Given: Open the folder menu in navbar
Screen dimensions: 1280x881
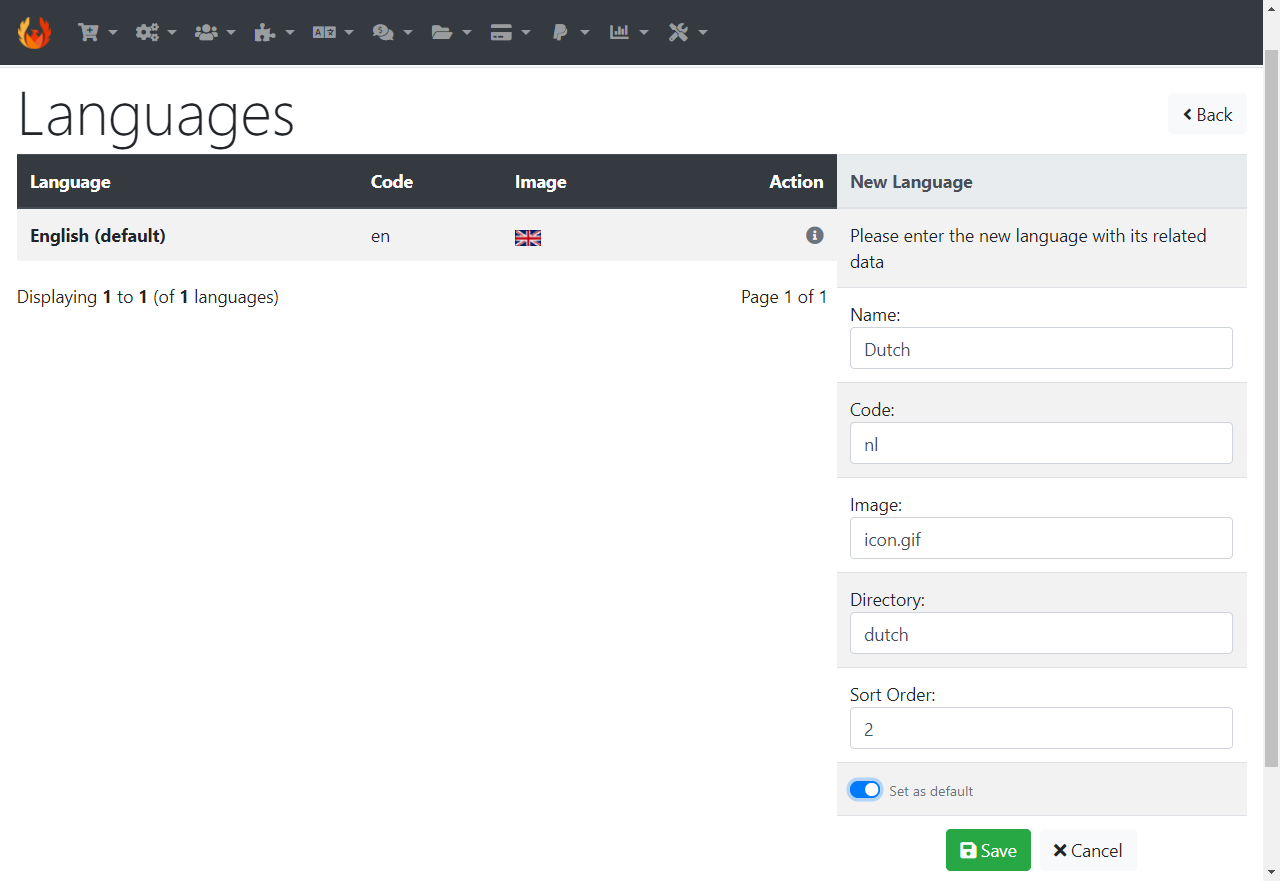Looking at the screenshot, I should click(451, 32).
